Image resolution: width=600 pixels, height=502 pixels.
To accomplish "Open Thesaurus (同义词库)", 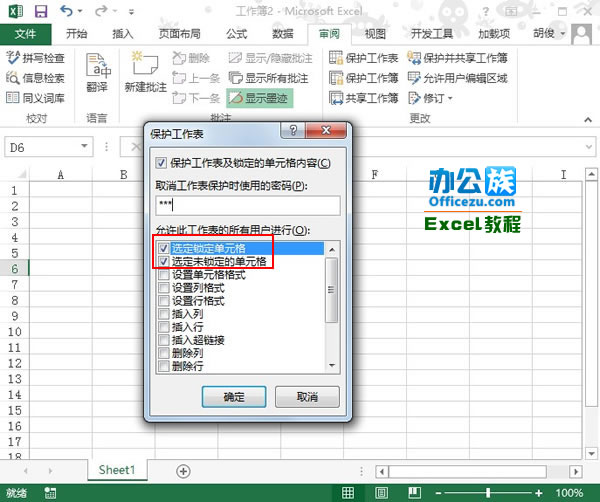I will [35, 98].
